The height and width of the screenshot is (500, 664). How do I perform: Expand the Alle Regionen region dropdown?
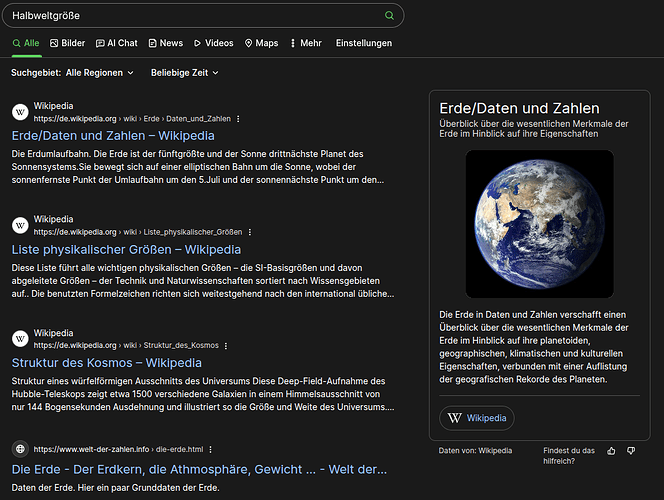pos(100,73)
